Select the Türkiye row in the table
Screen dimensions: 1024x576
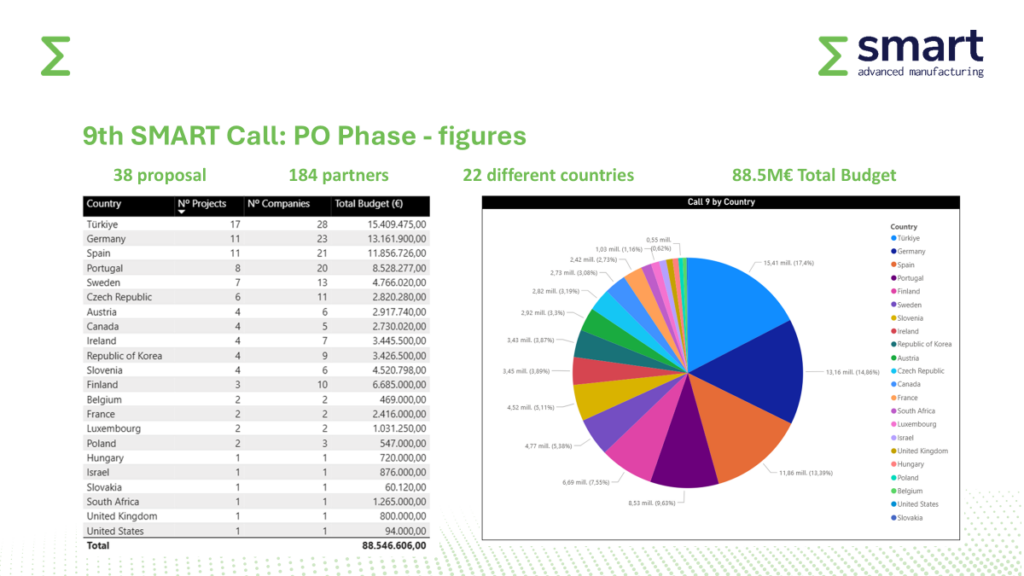tap(256, 225)
